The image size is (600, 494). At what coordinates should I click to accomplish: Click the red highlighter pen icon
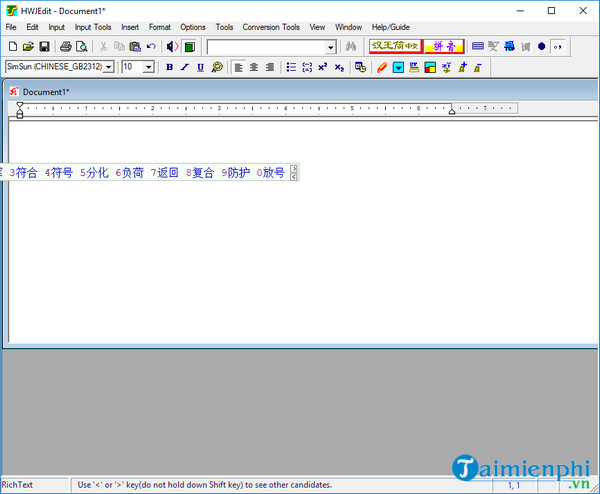[x=382, y=67]
